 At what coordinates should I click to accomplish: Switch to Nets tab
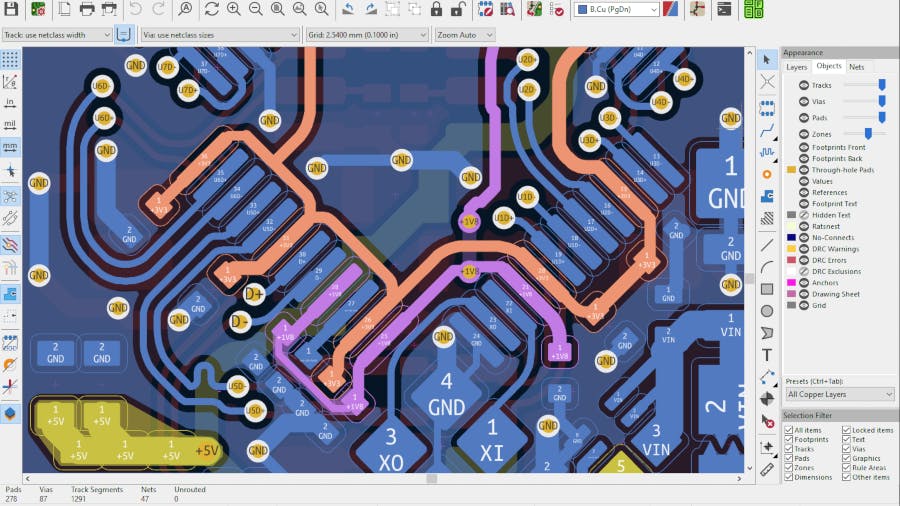tap(857, 67)
